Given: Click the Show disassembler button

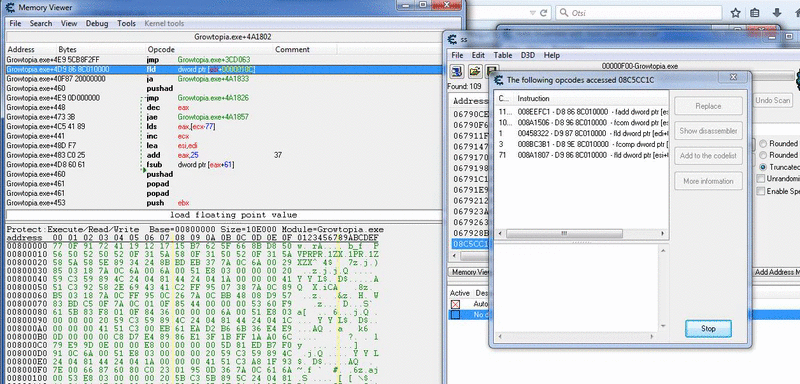Looking at the screenshot, I should pos(708,131).
